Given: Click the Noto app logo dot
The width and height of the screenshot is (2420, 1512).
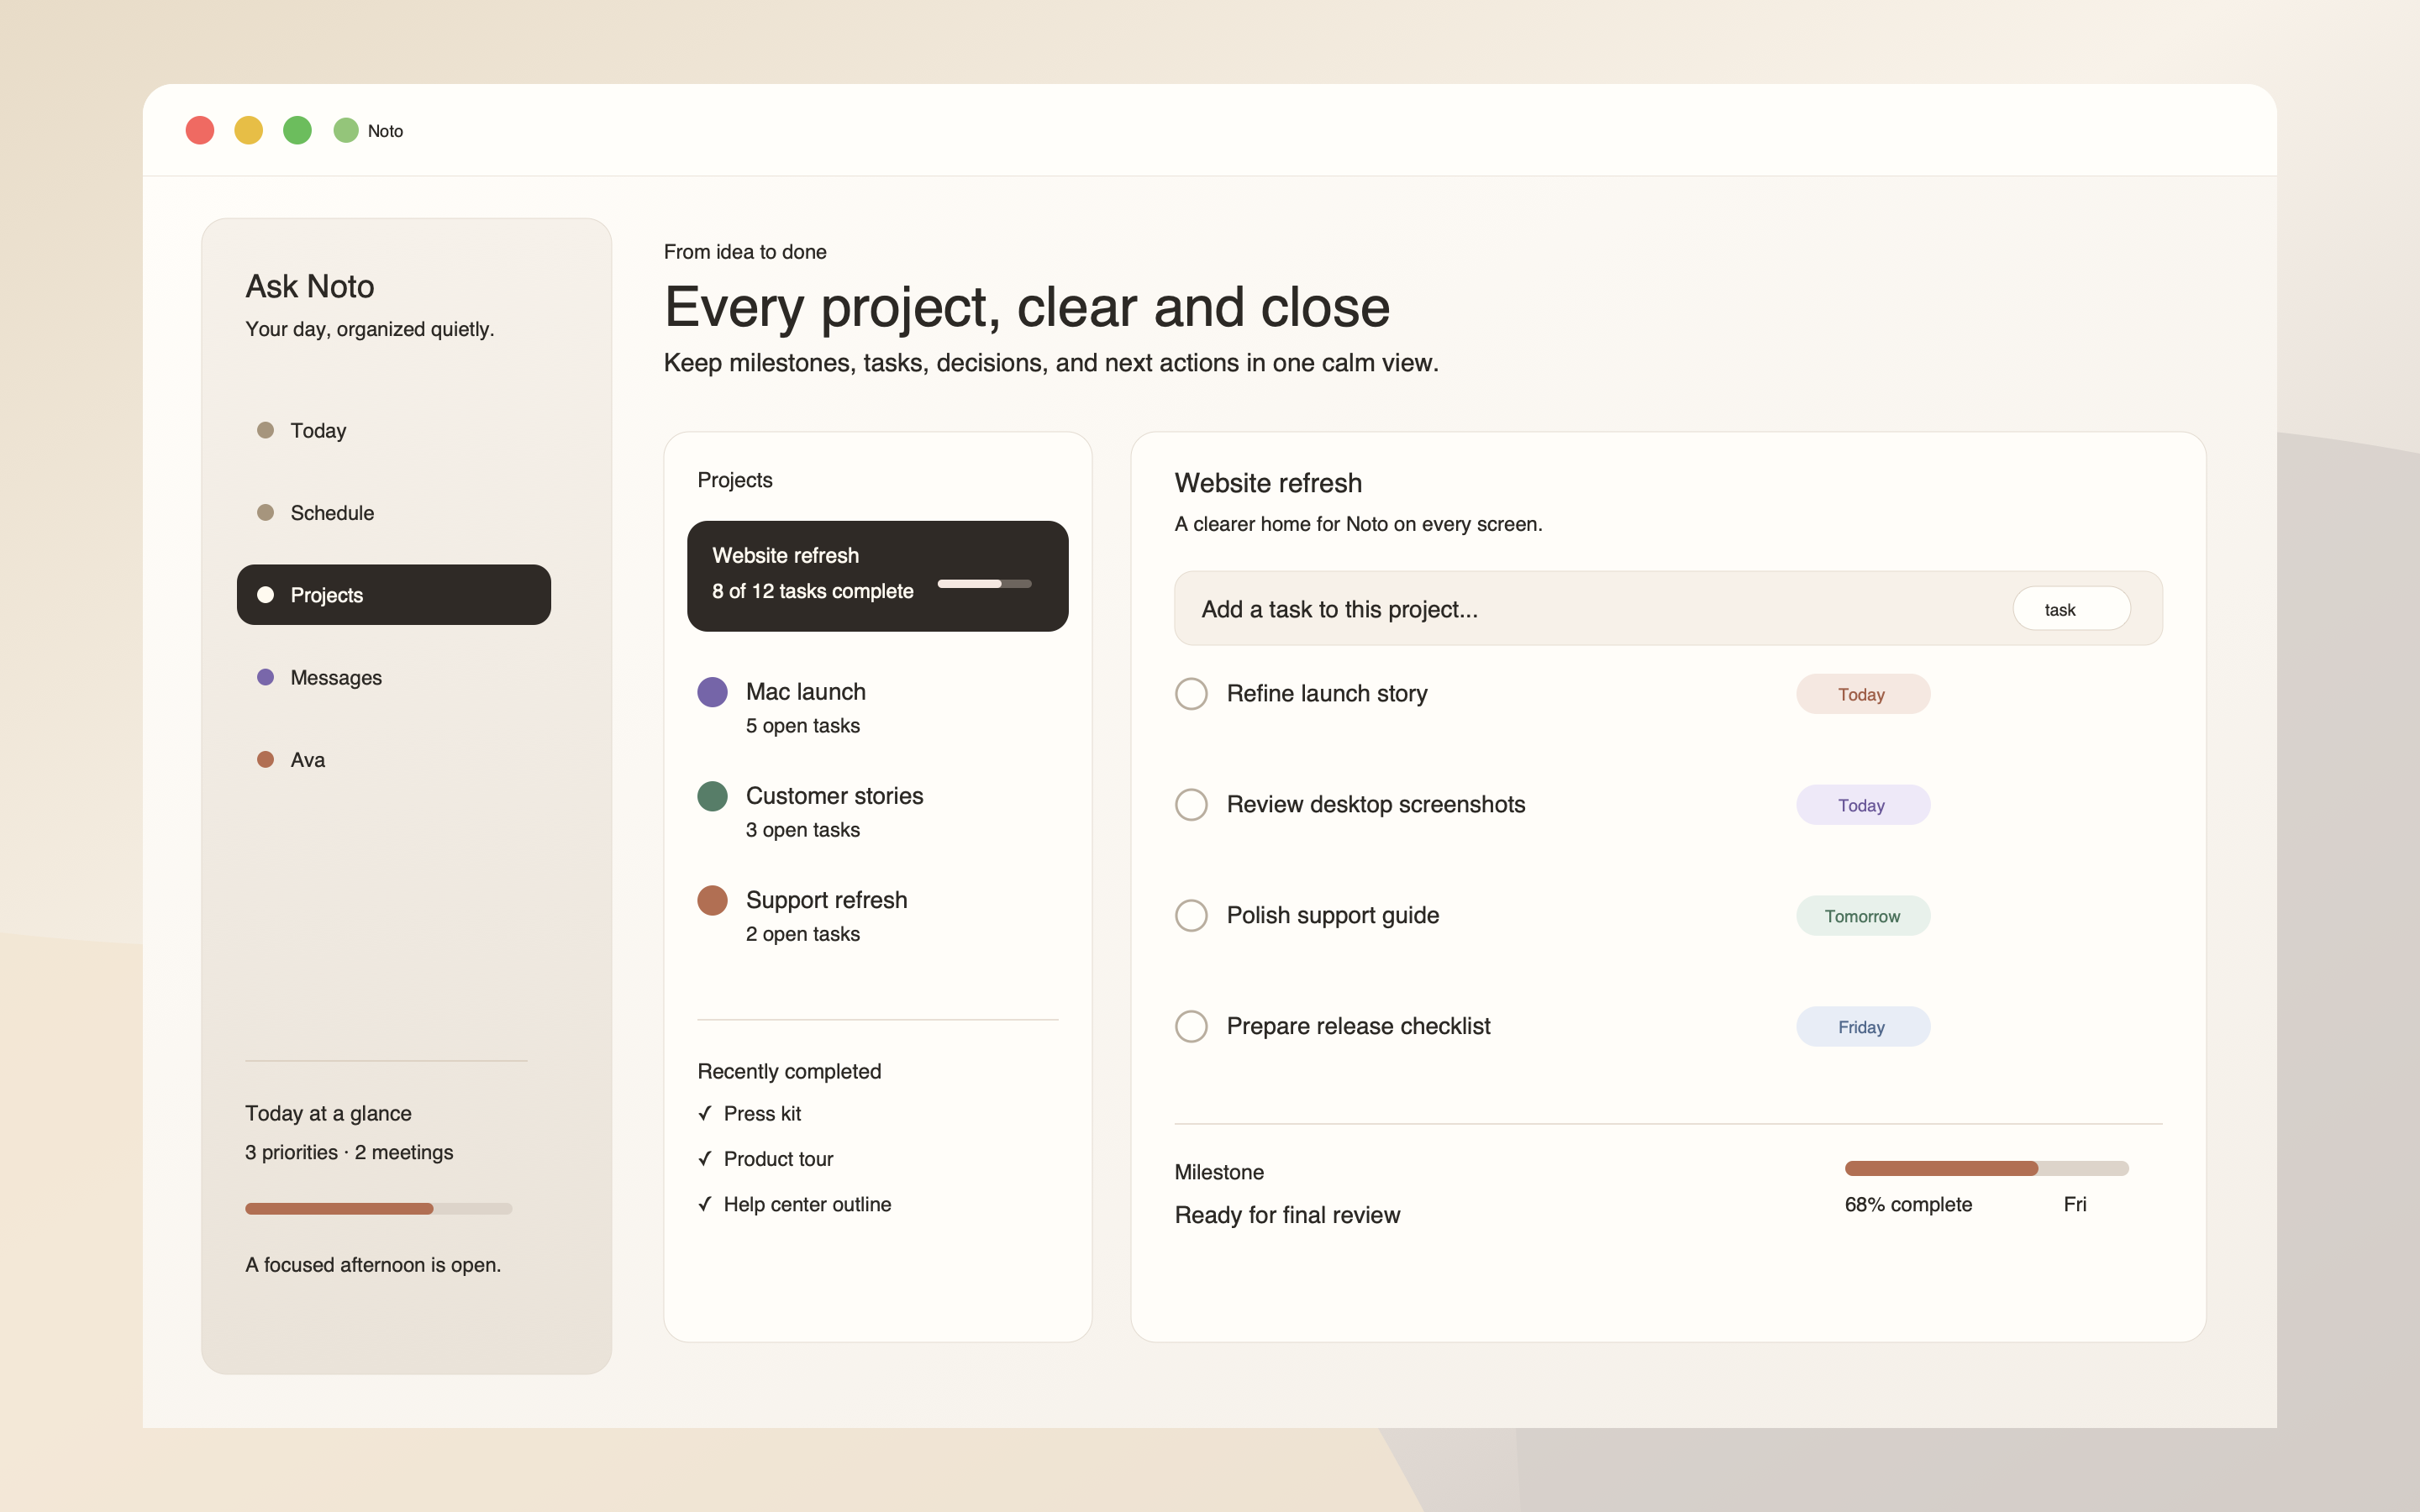Looking at the screenshot, I should pos(346,130).
